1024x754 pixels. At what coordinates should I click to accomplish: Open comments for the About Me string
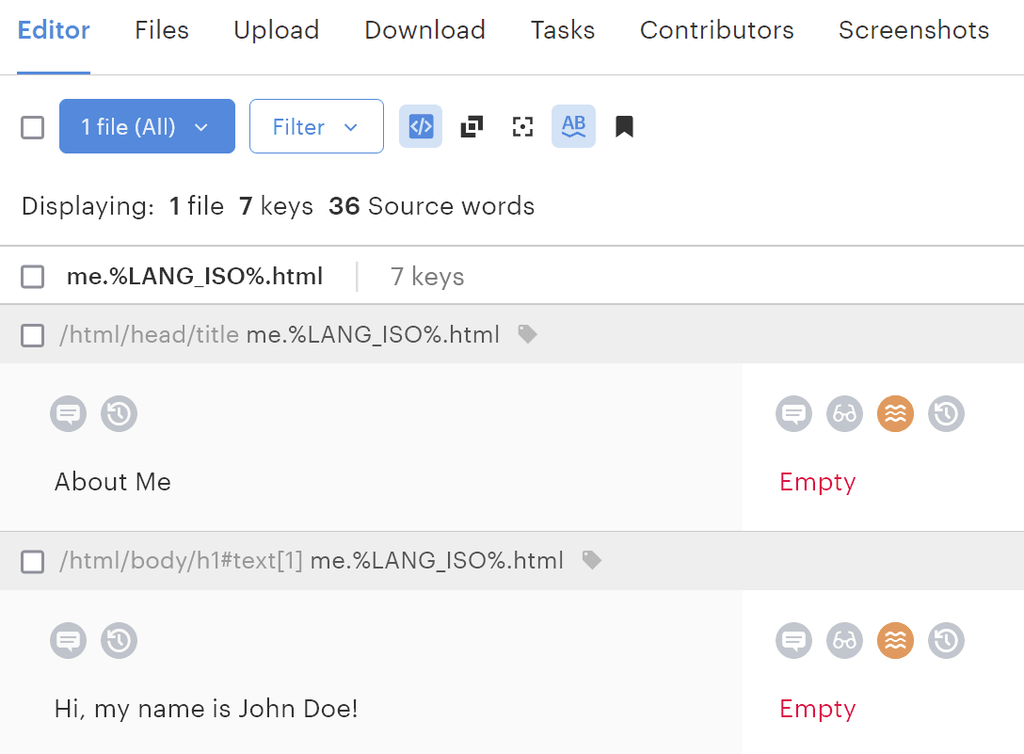tap(68, 413)
